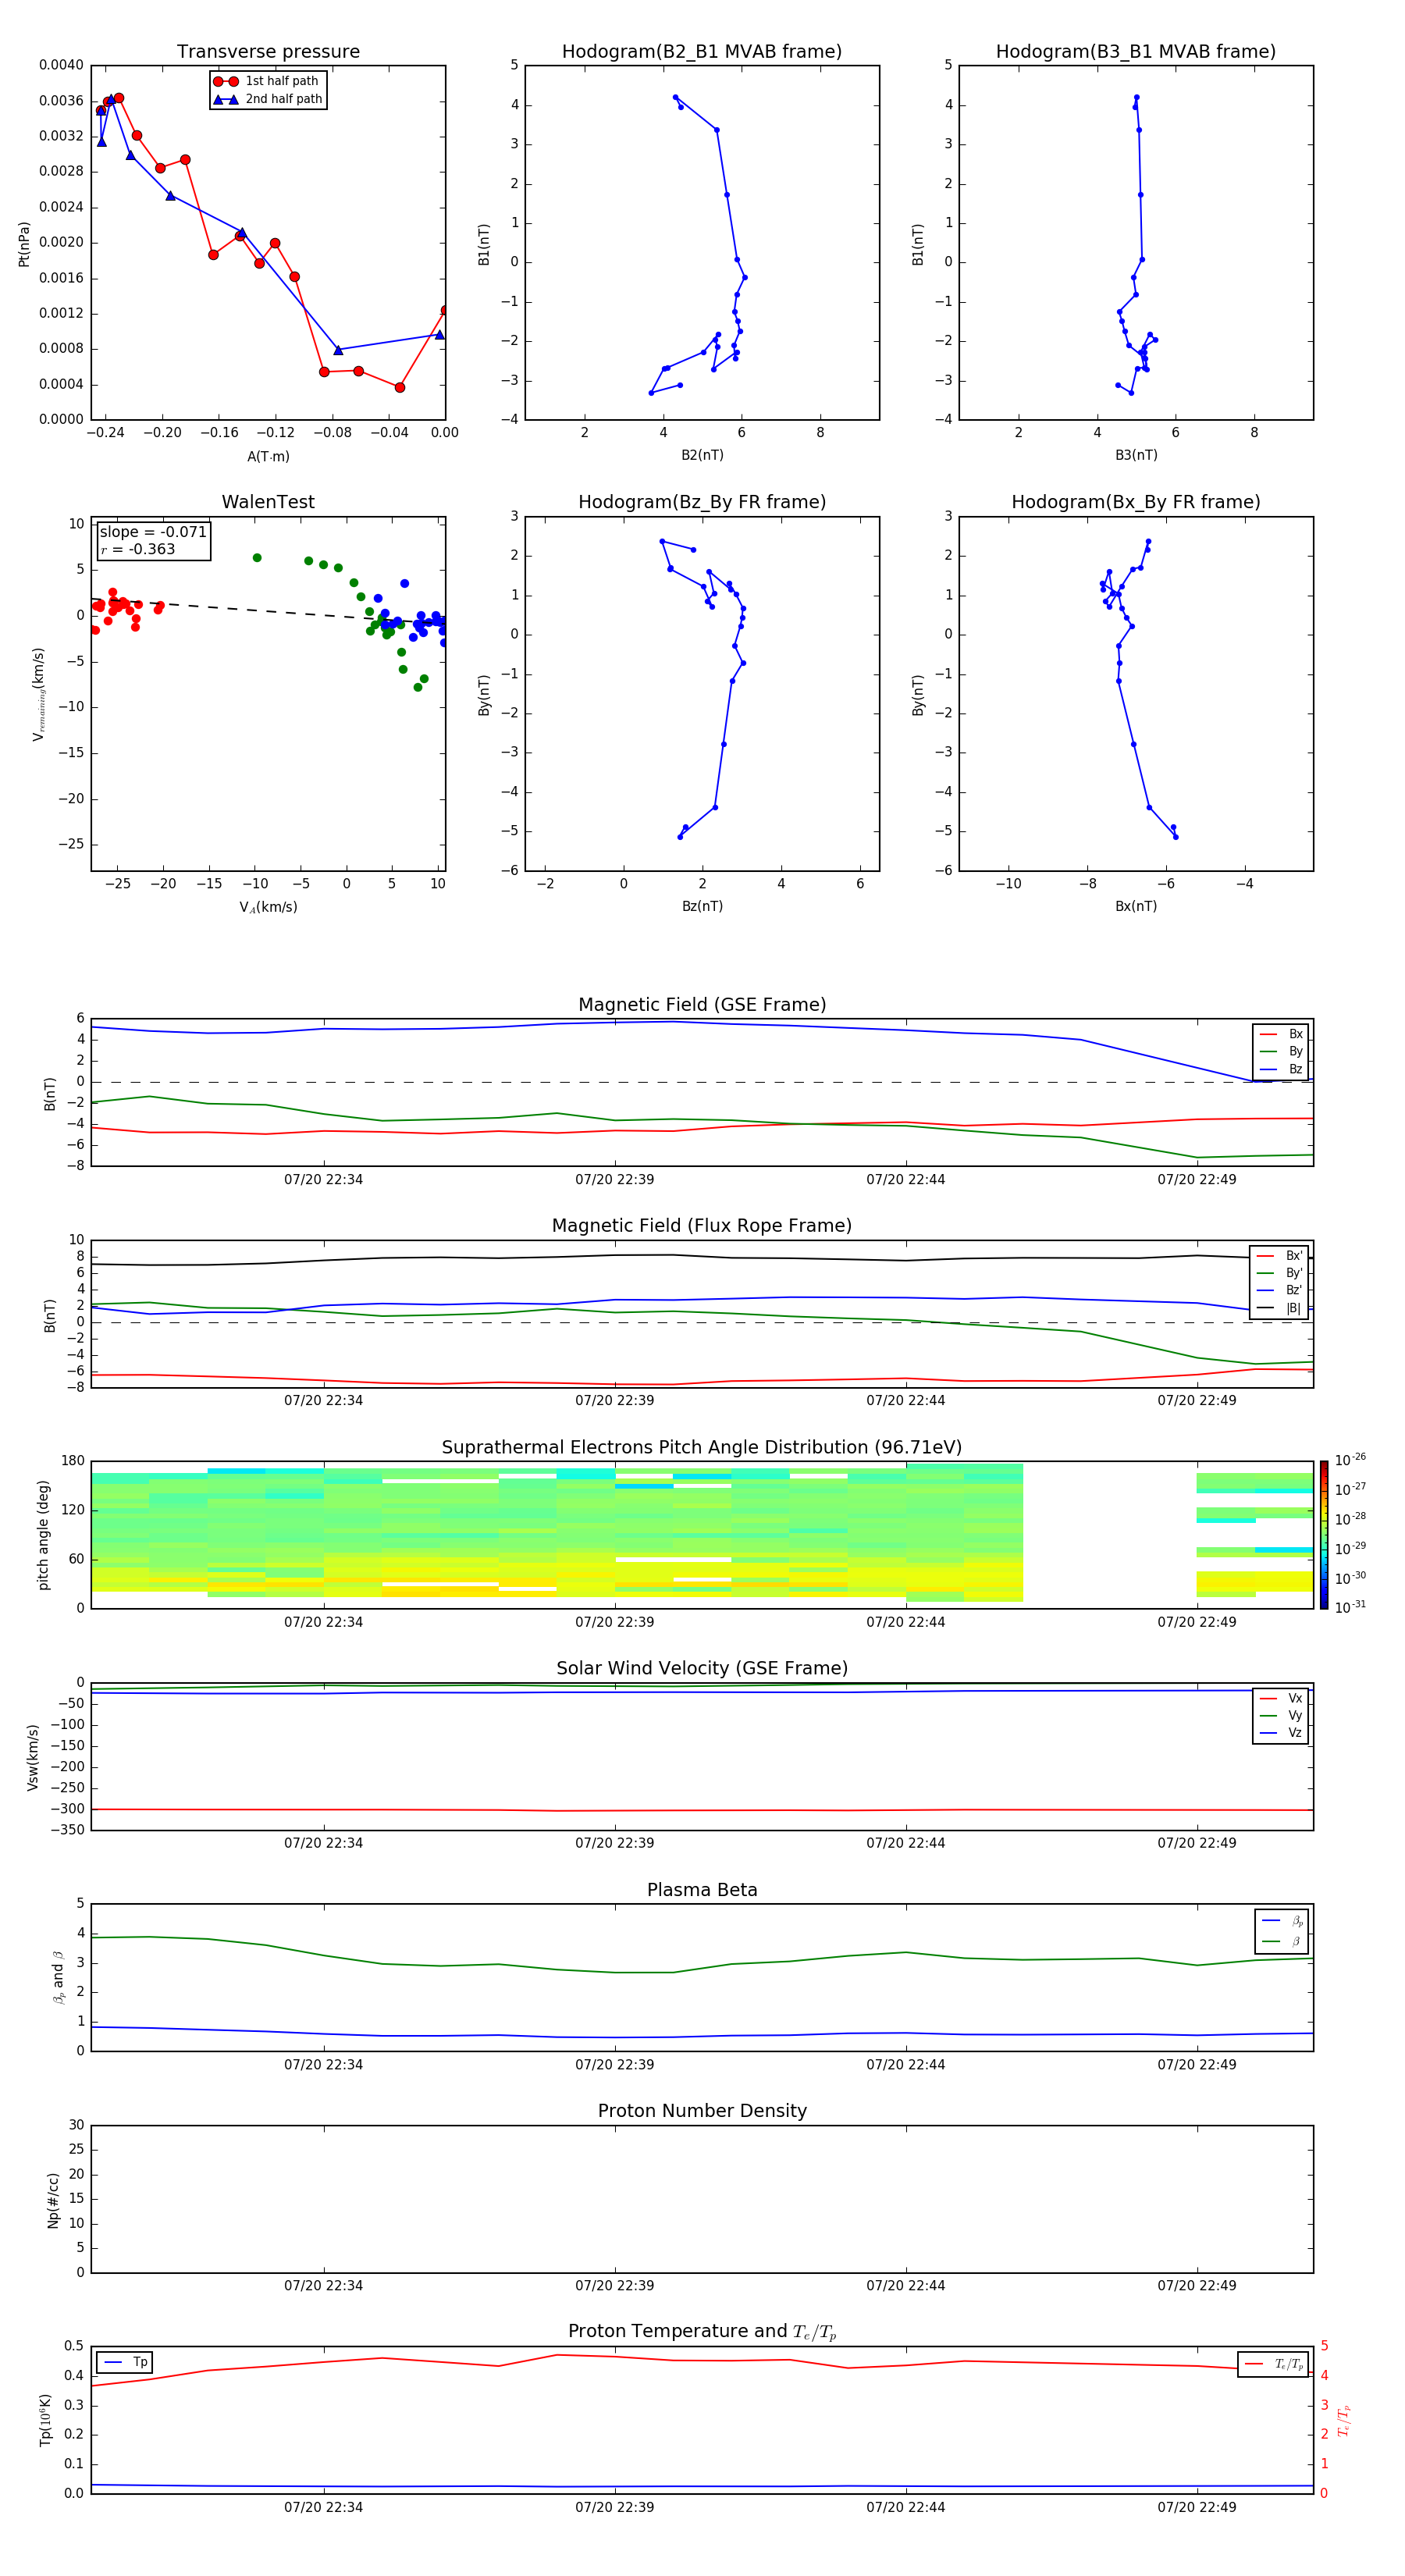This screenshot has height=2576, width=1405.
Task: Click the 'Bz(nT)' x-axis label
Action: [702, 906]
